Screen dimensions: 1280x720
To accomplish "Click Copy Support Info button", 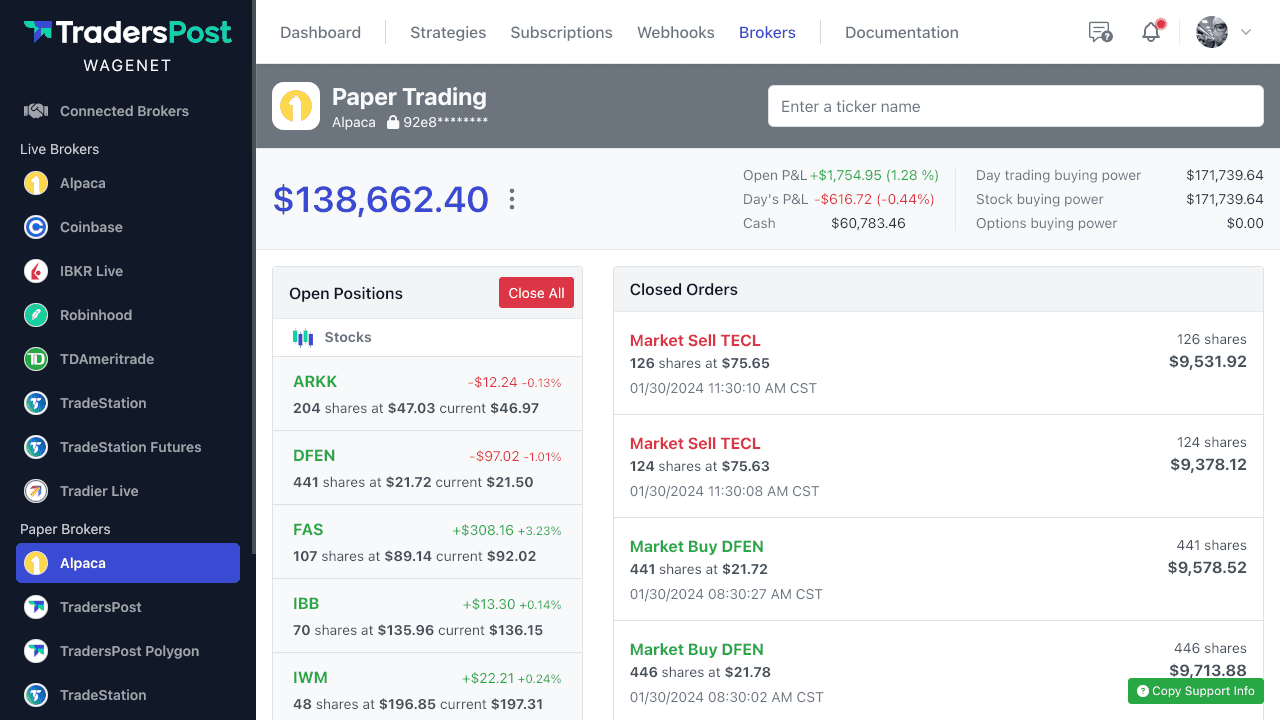I will point(1196,691).
